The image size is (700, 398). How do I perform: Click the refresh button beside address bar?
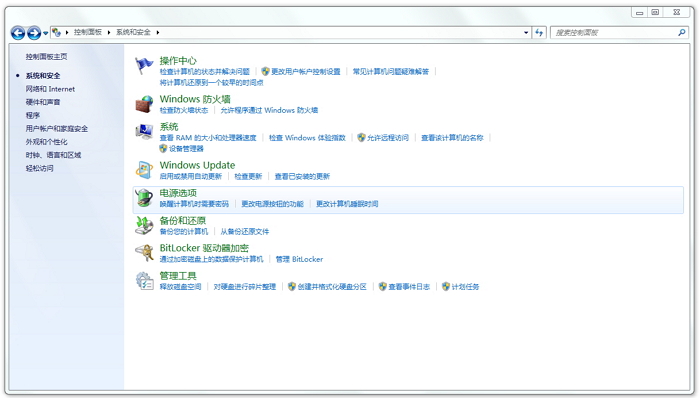[539, 33]
